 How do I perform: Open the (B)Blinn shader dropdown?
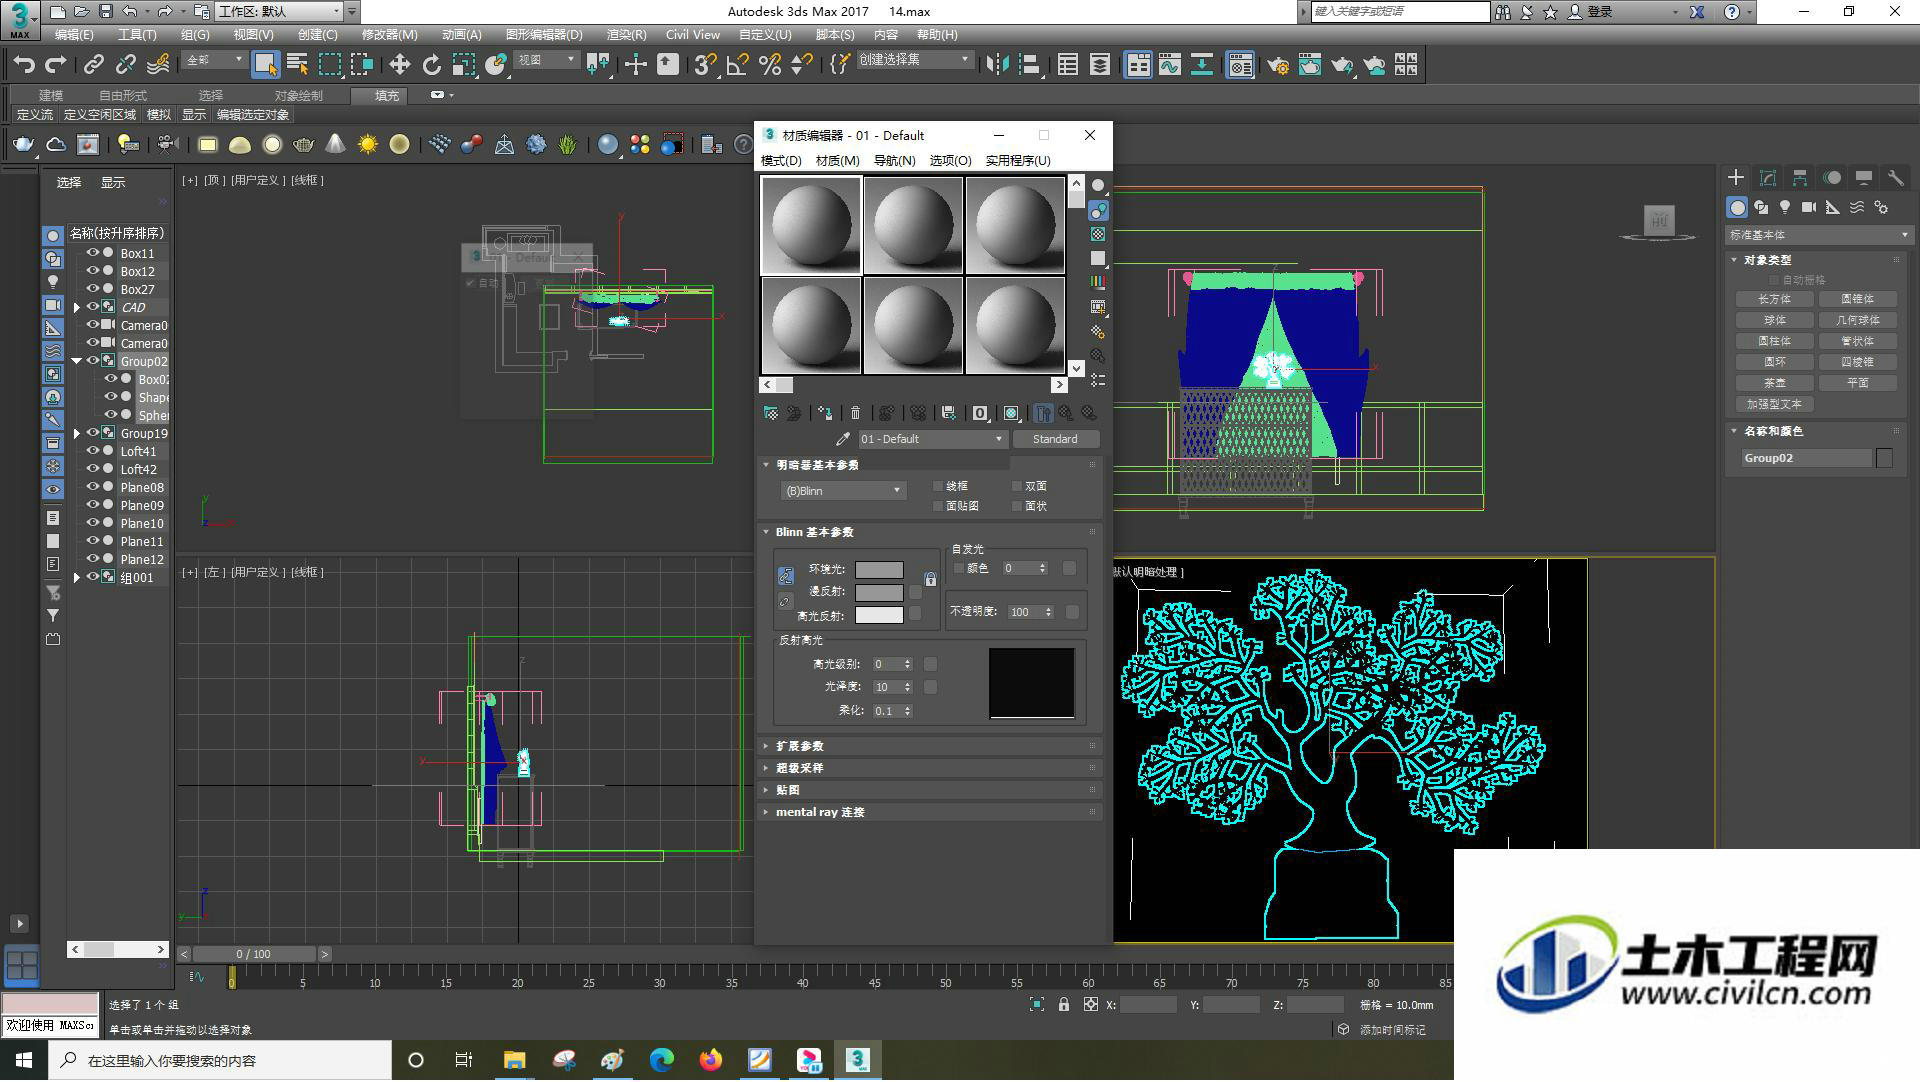[x=843, y=491]
